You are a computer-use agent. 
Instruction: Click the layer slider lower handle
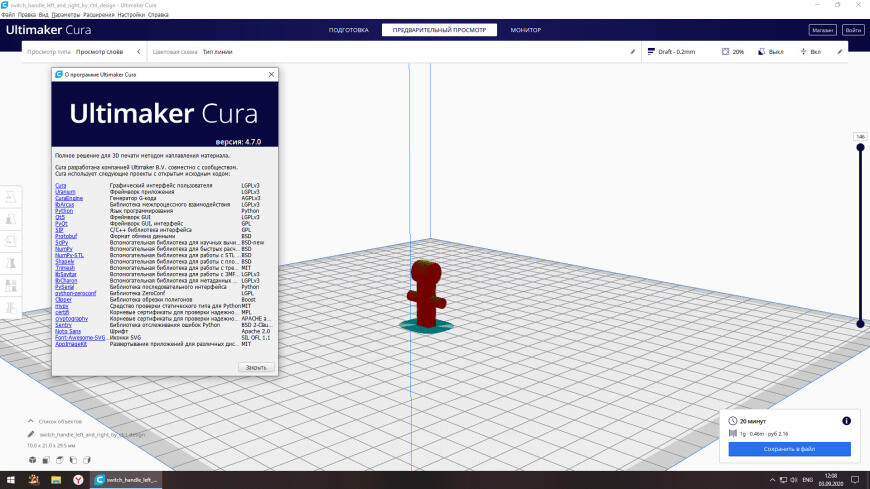click(860, 324)
